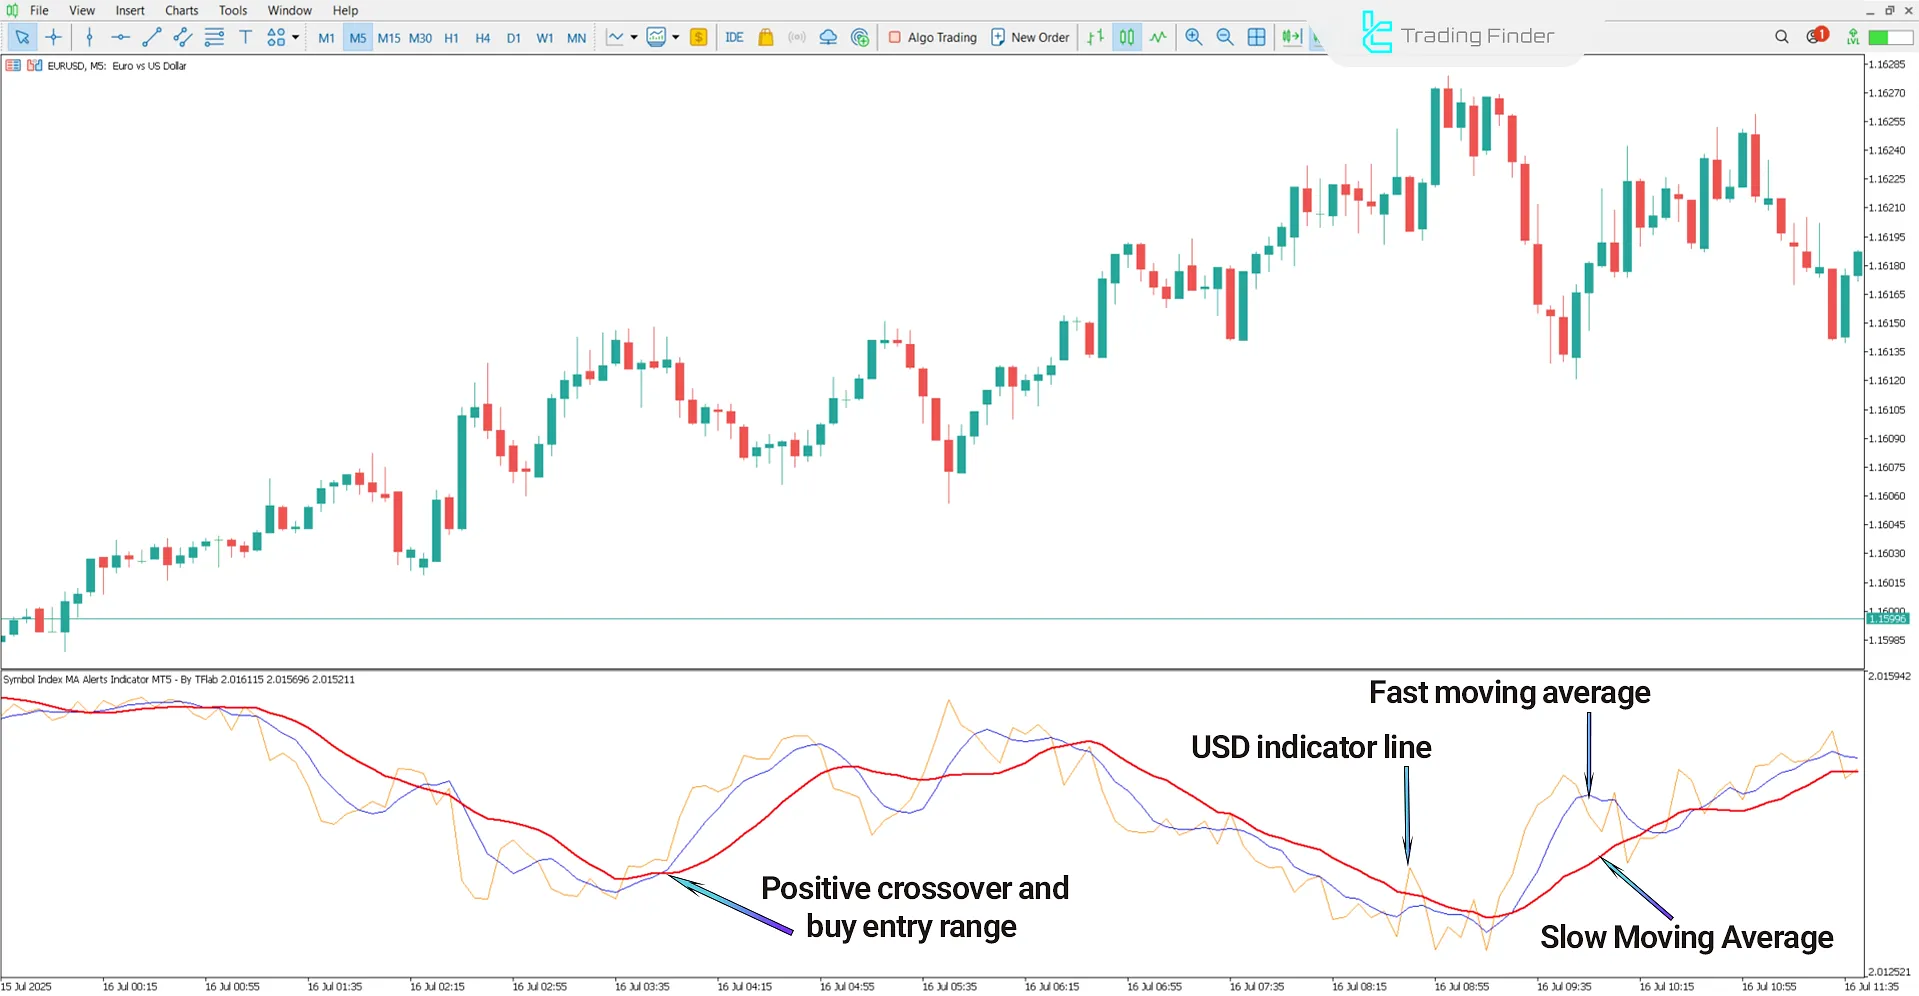The width and height of the screenshot is (1919, 996).
Task: Switch chart to line chart style
Action: 1157,37
